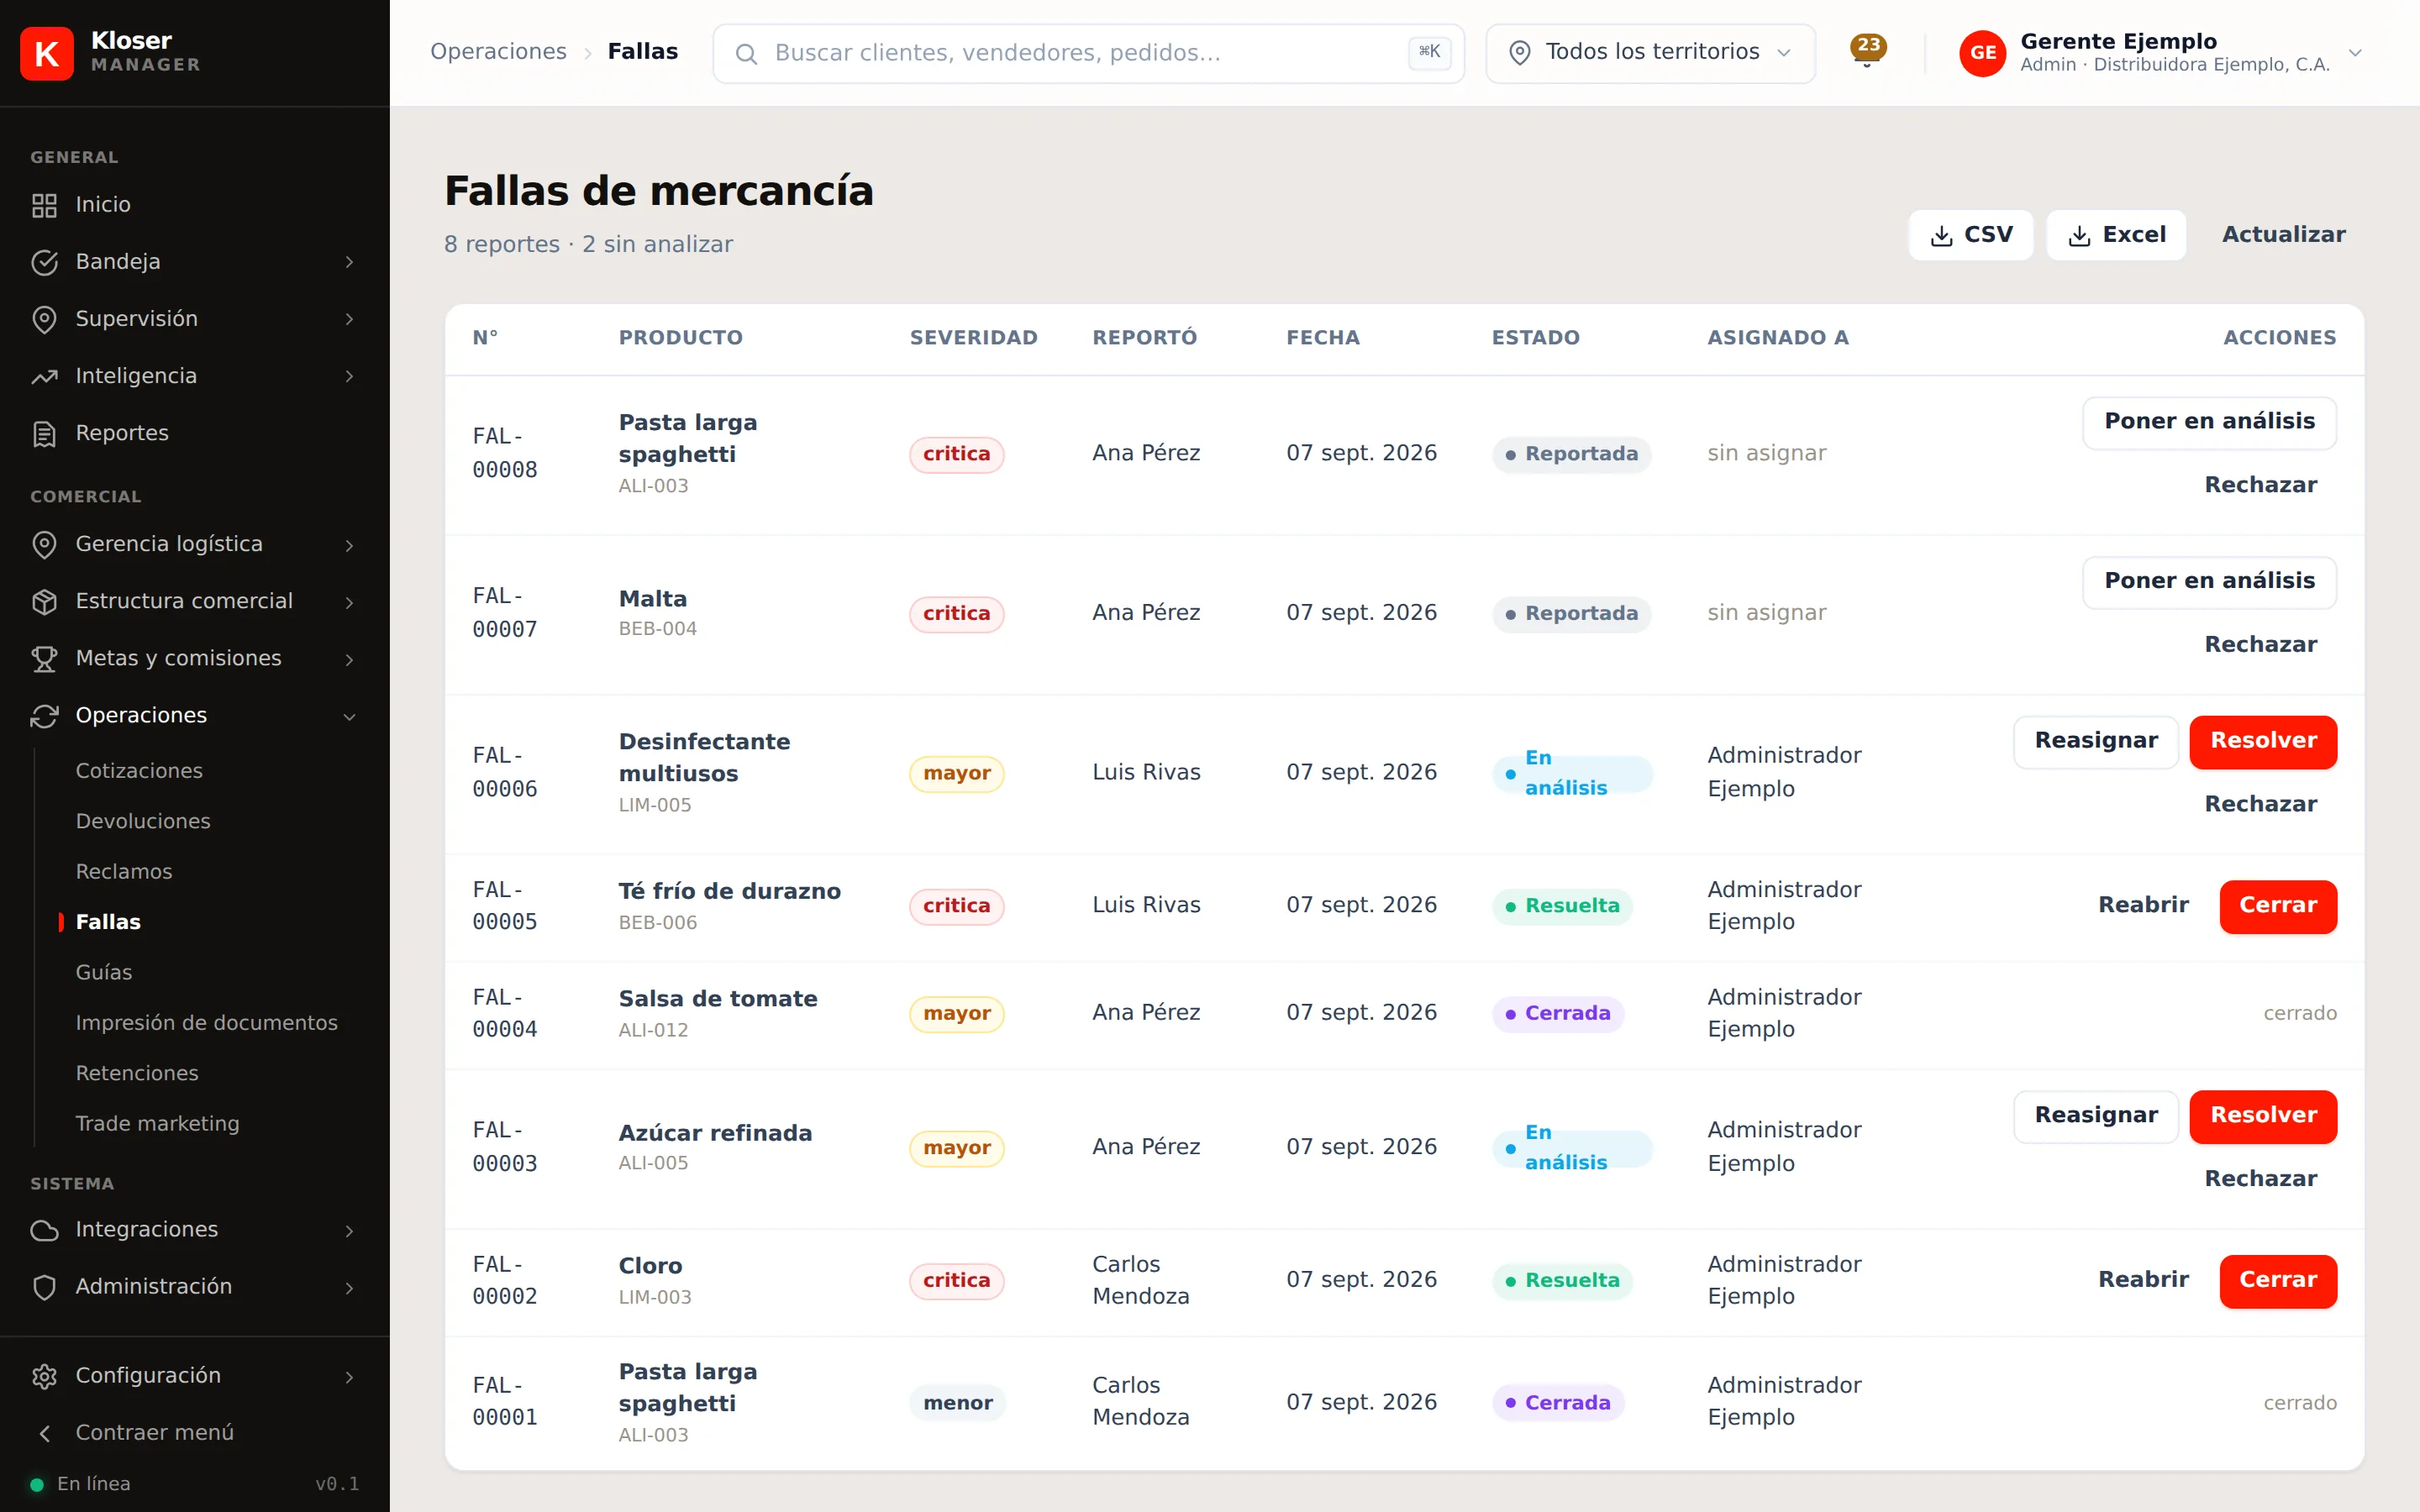Expand the Bandeja menu chevron
2420x1512 pixels.
point(349,262)
